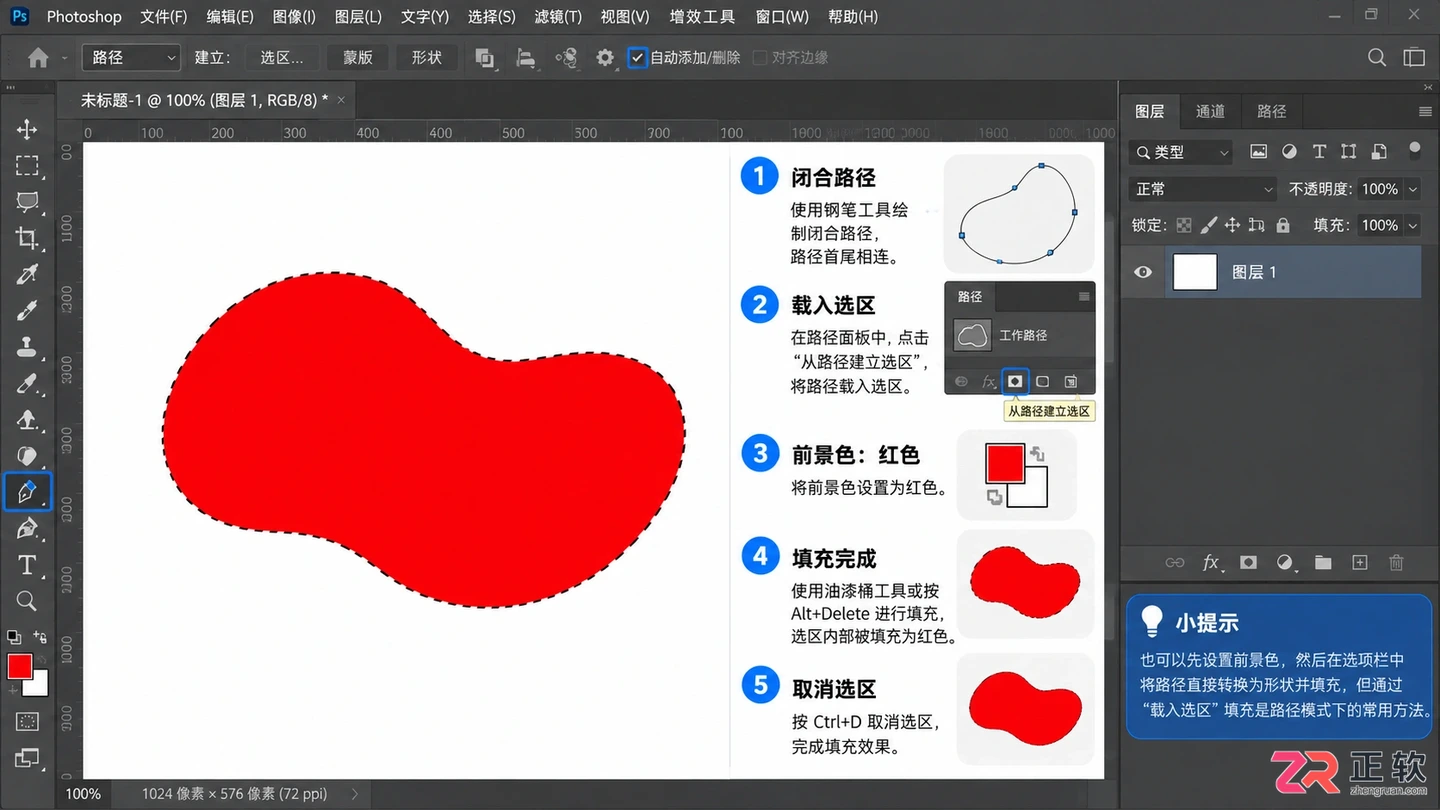Toggle filter for text layers
Screen dimensions: 1440x810
pos(1319,152)
